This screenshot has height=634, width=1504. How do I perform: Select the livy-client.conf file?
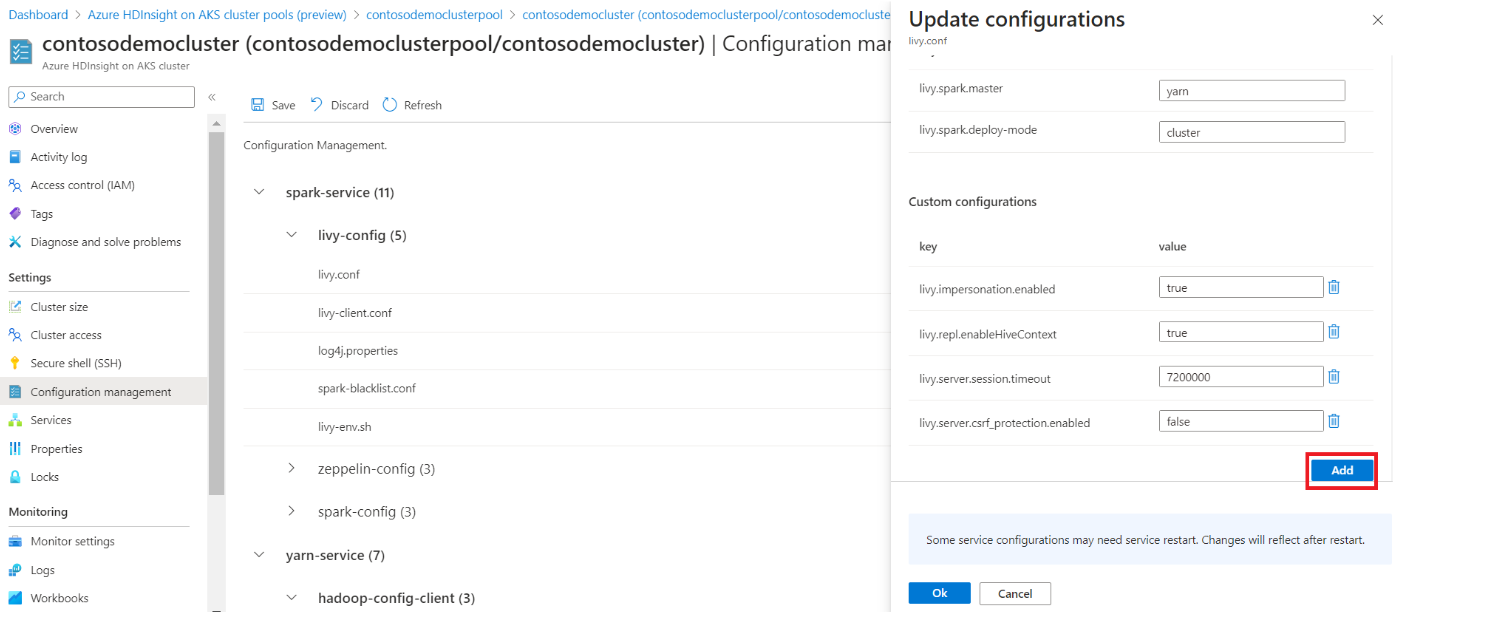pos(355,313)
